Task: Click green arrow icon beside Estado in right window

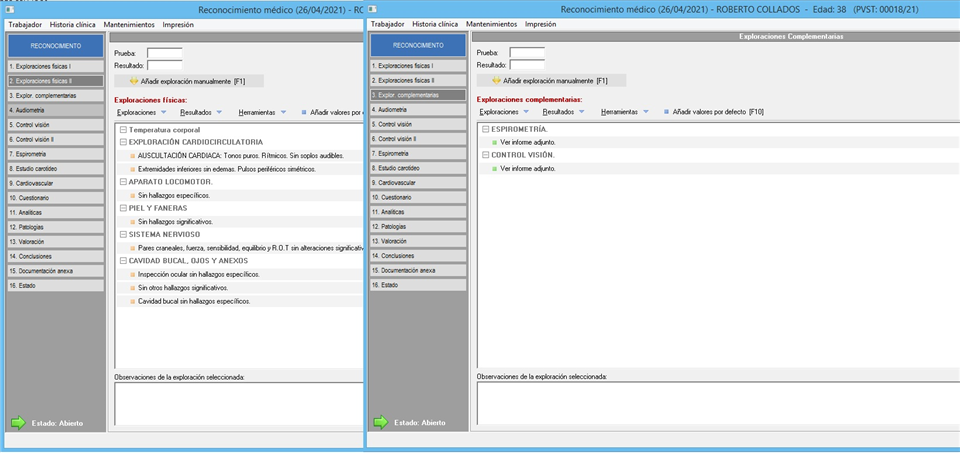Action: [x=379, y=423]
